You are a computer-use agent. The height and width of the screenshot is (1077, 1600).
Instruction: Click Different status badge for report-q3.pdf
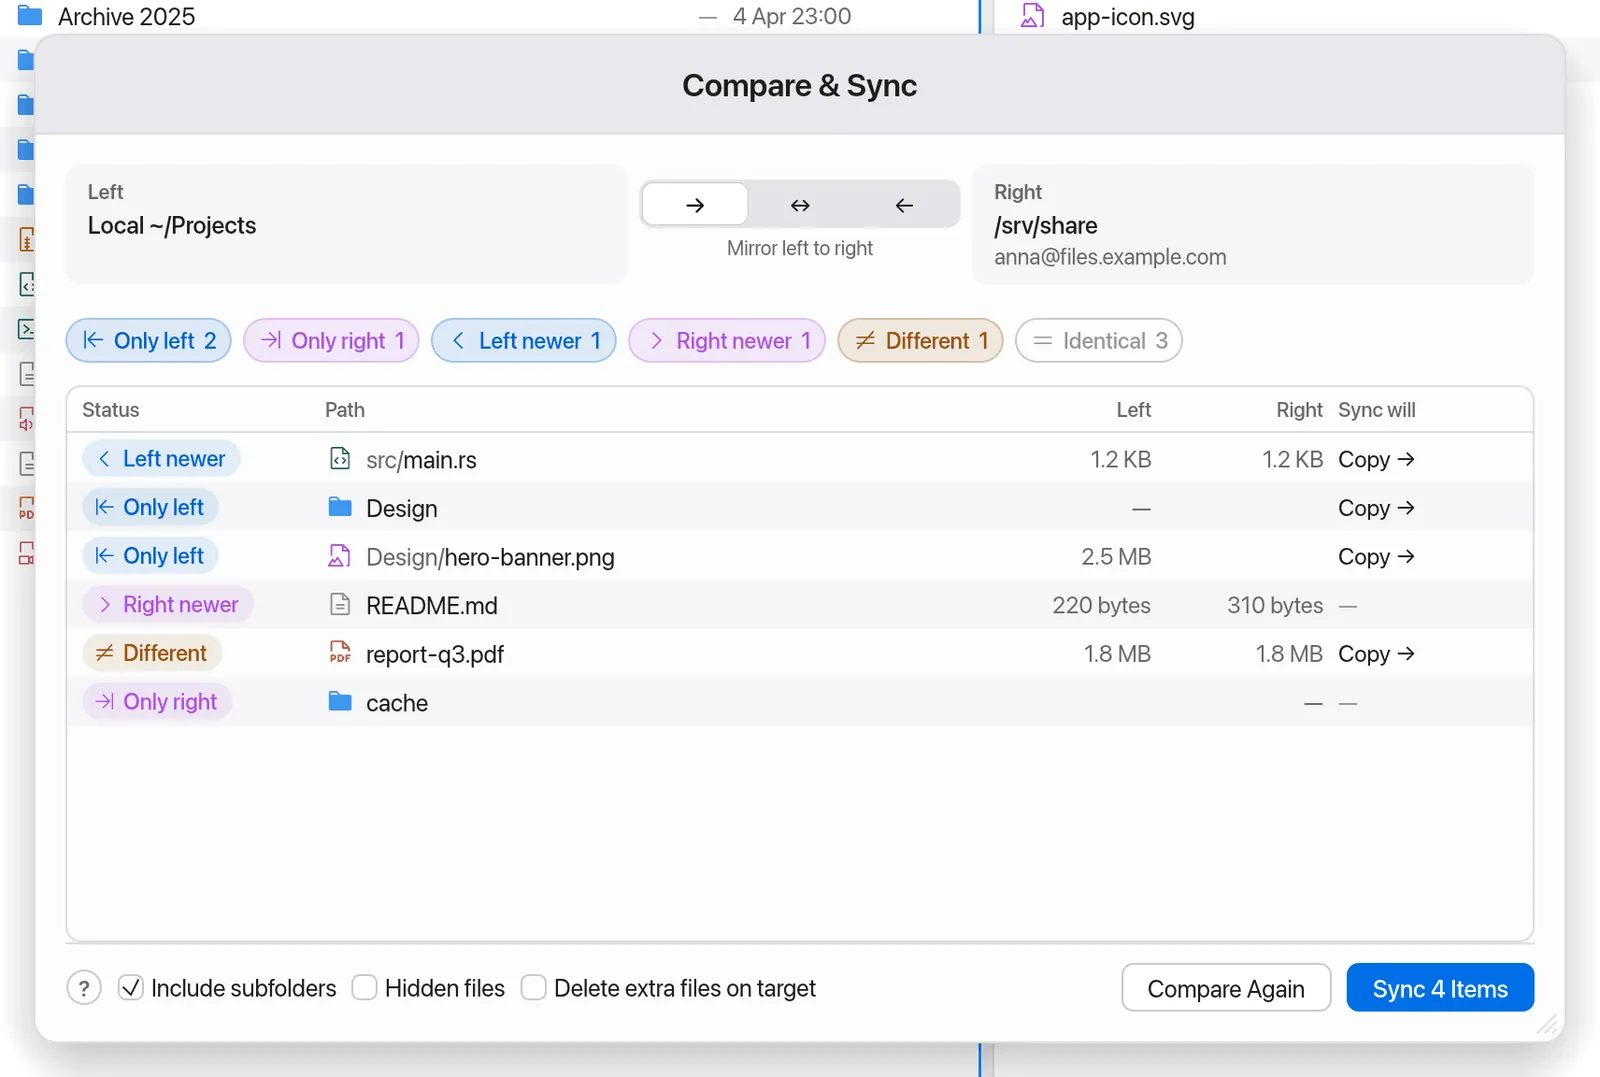coord(152,653)
